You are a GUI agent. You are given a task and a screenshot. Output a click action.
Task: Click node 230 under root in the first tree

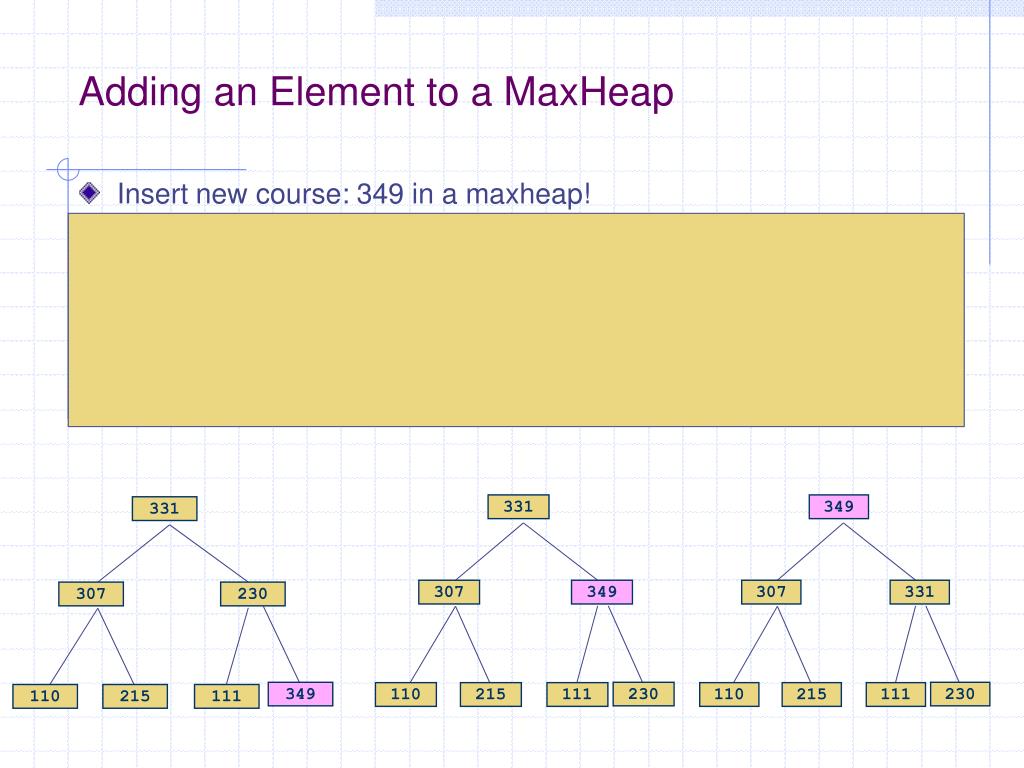coord(253,594)
